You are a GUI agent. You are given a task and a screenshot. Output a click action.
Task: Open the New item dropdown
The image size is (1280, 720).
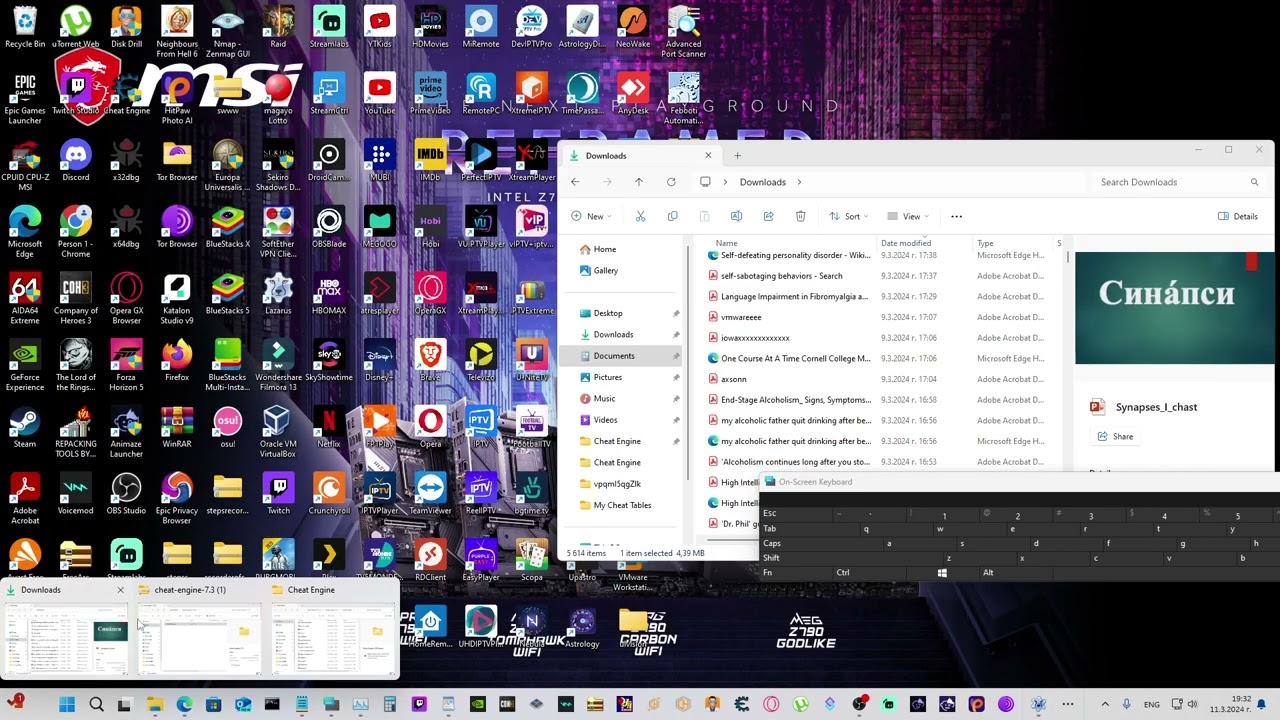pos(591,216)
